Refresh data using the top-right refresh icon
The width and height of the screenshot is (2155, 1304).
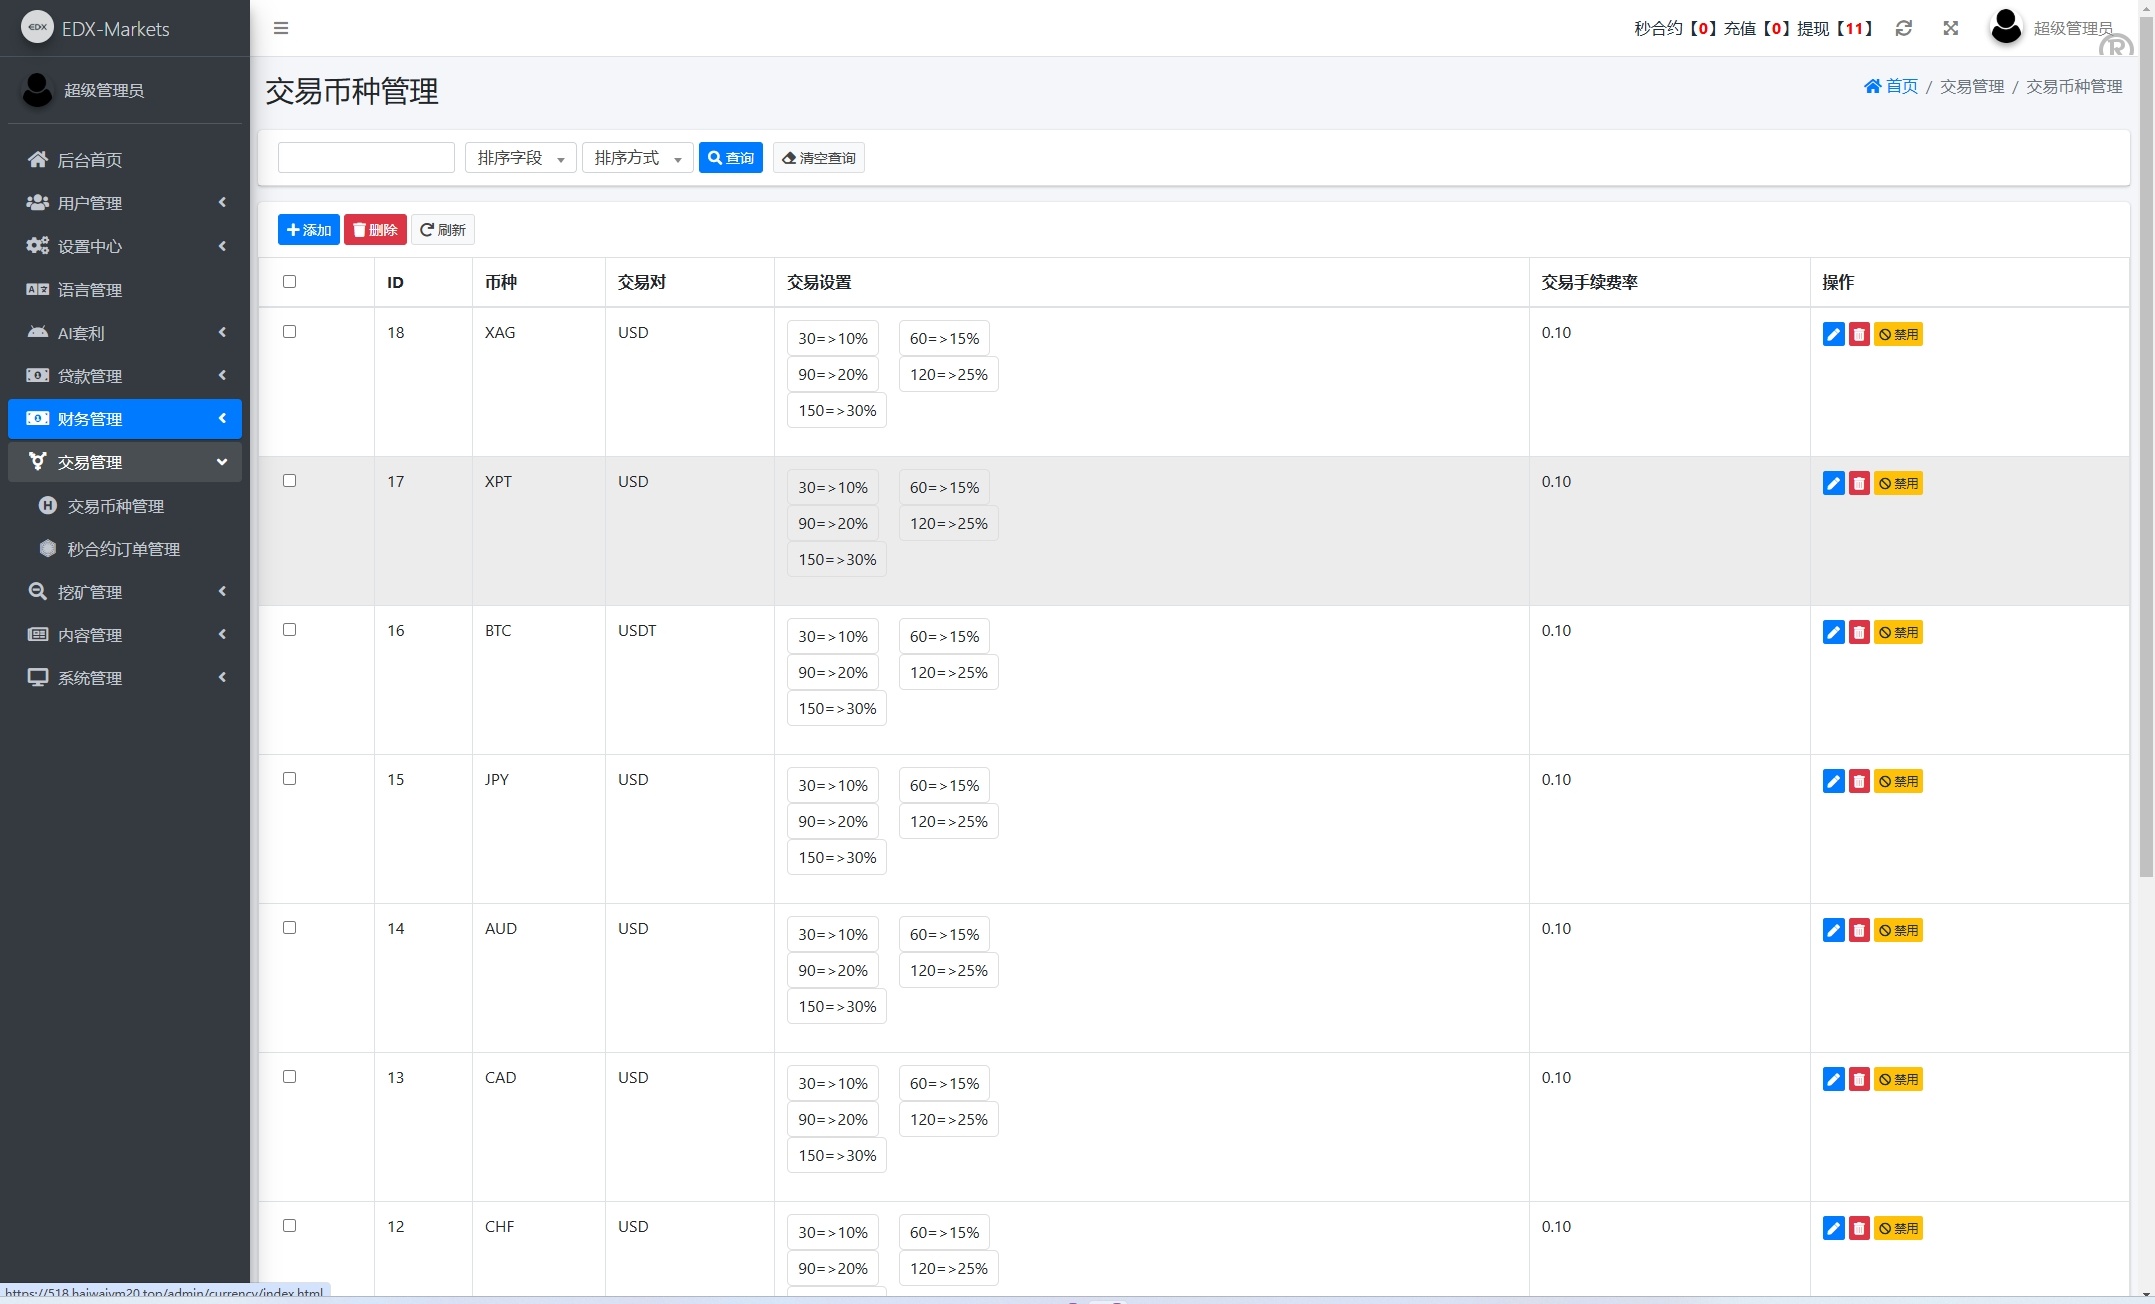[1904, 28]
